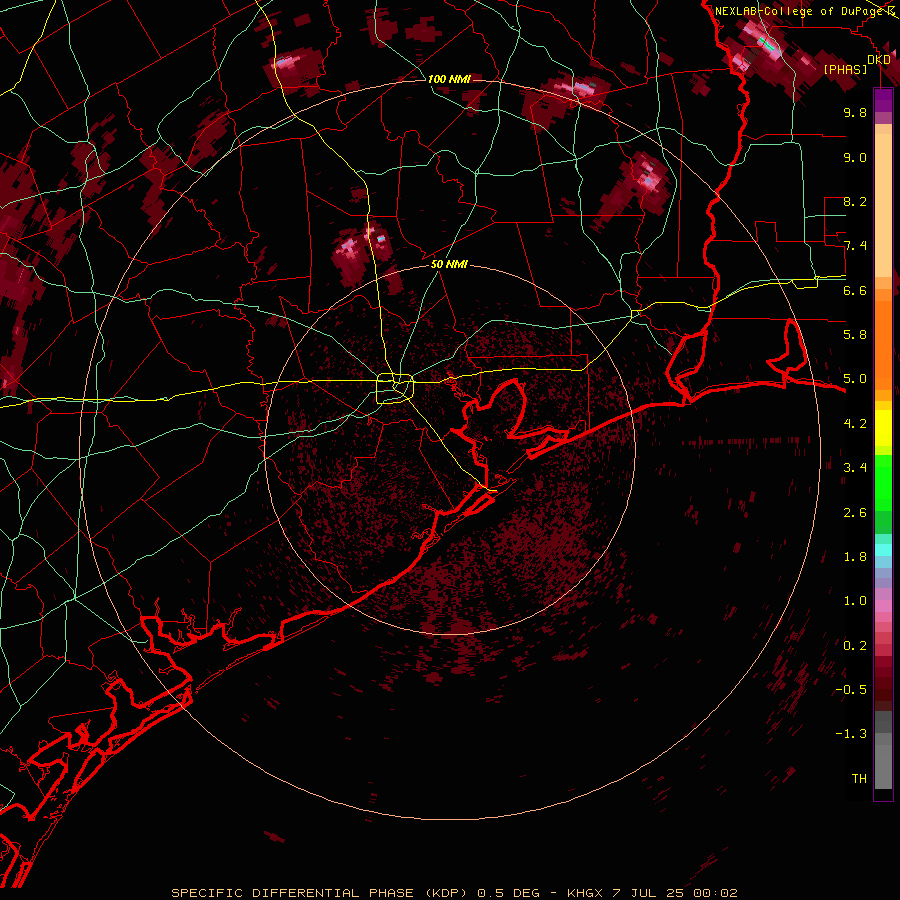900x900 pixels.
Task: Click the 6.6 scale value
Action: (855, 291)
